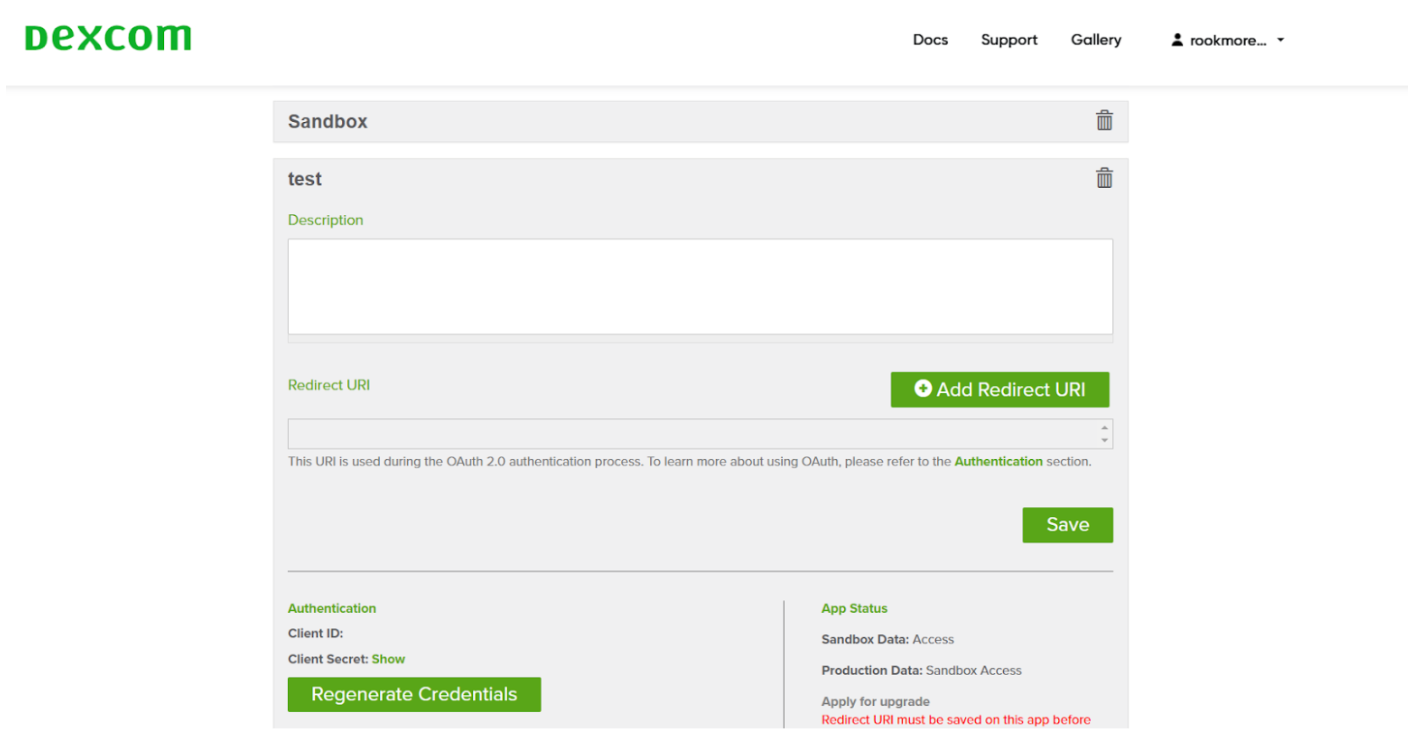Expand the Sandbox app panel header
1408x750 pixels.
point(328,121)
